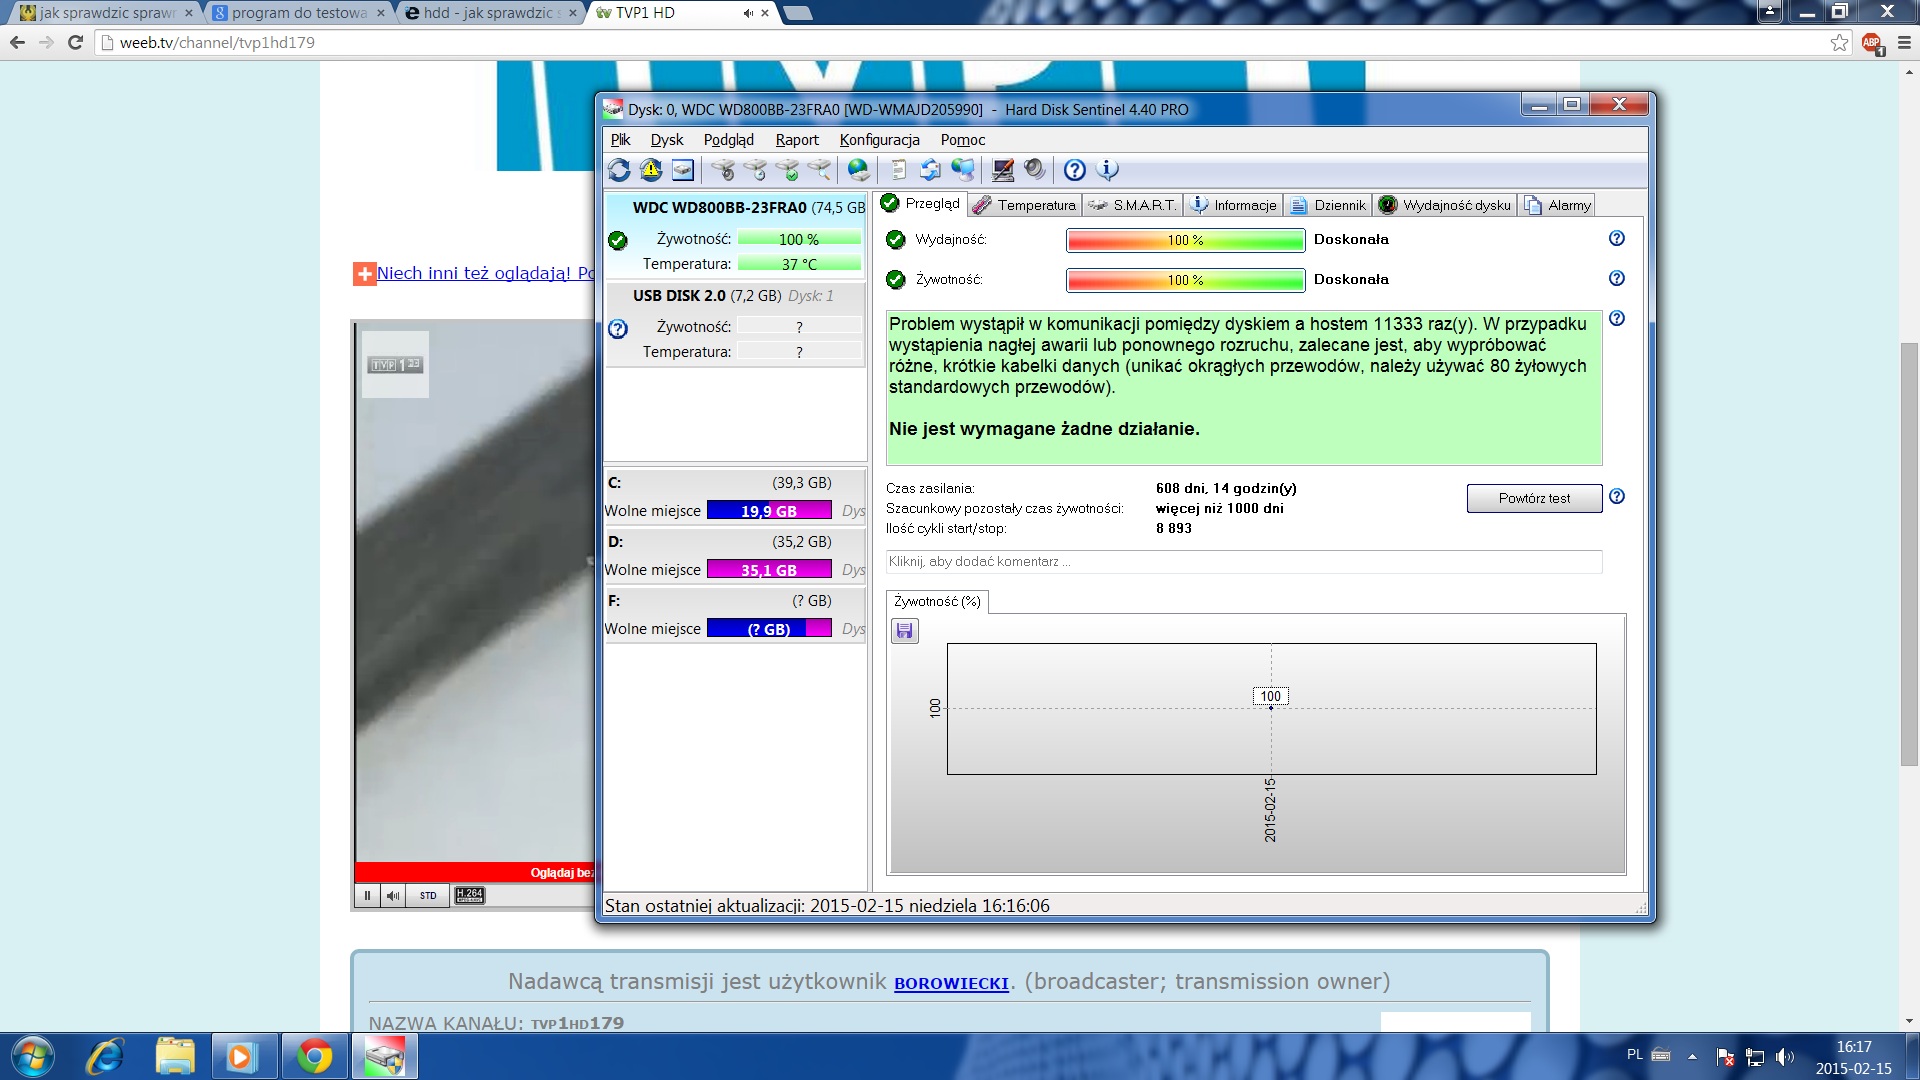Click the disk with clock test icon
Screen dimensions: 1920x1080
point(755,170)
